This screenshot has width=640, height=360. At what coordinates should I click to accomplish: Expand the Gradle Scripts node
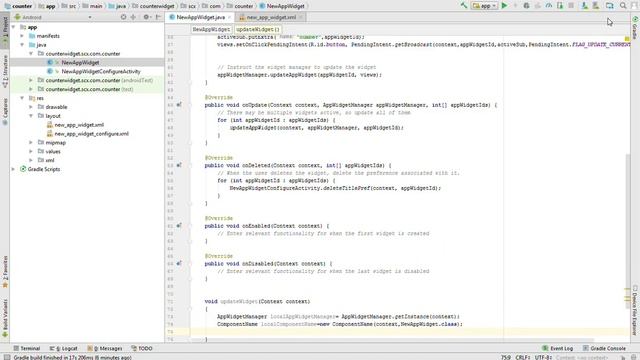[x=13, y=169]
